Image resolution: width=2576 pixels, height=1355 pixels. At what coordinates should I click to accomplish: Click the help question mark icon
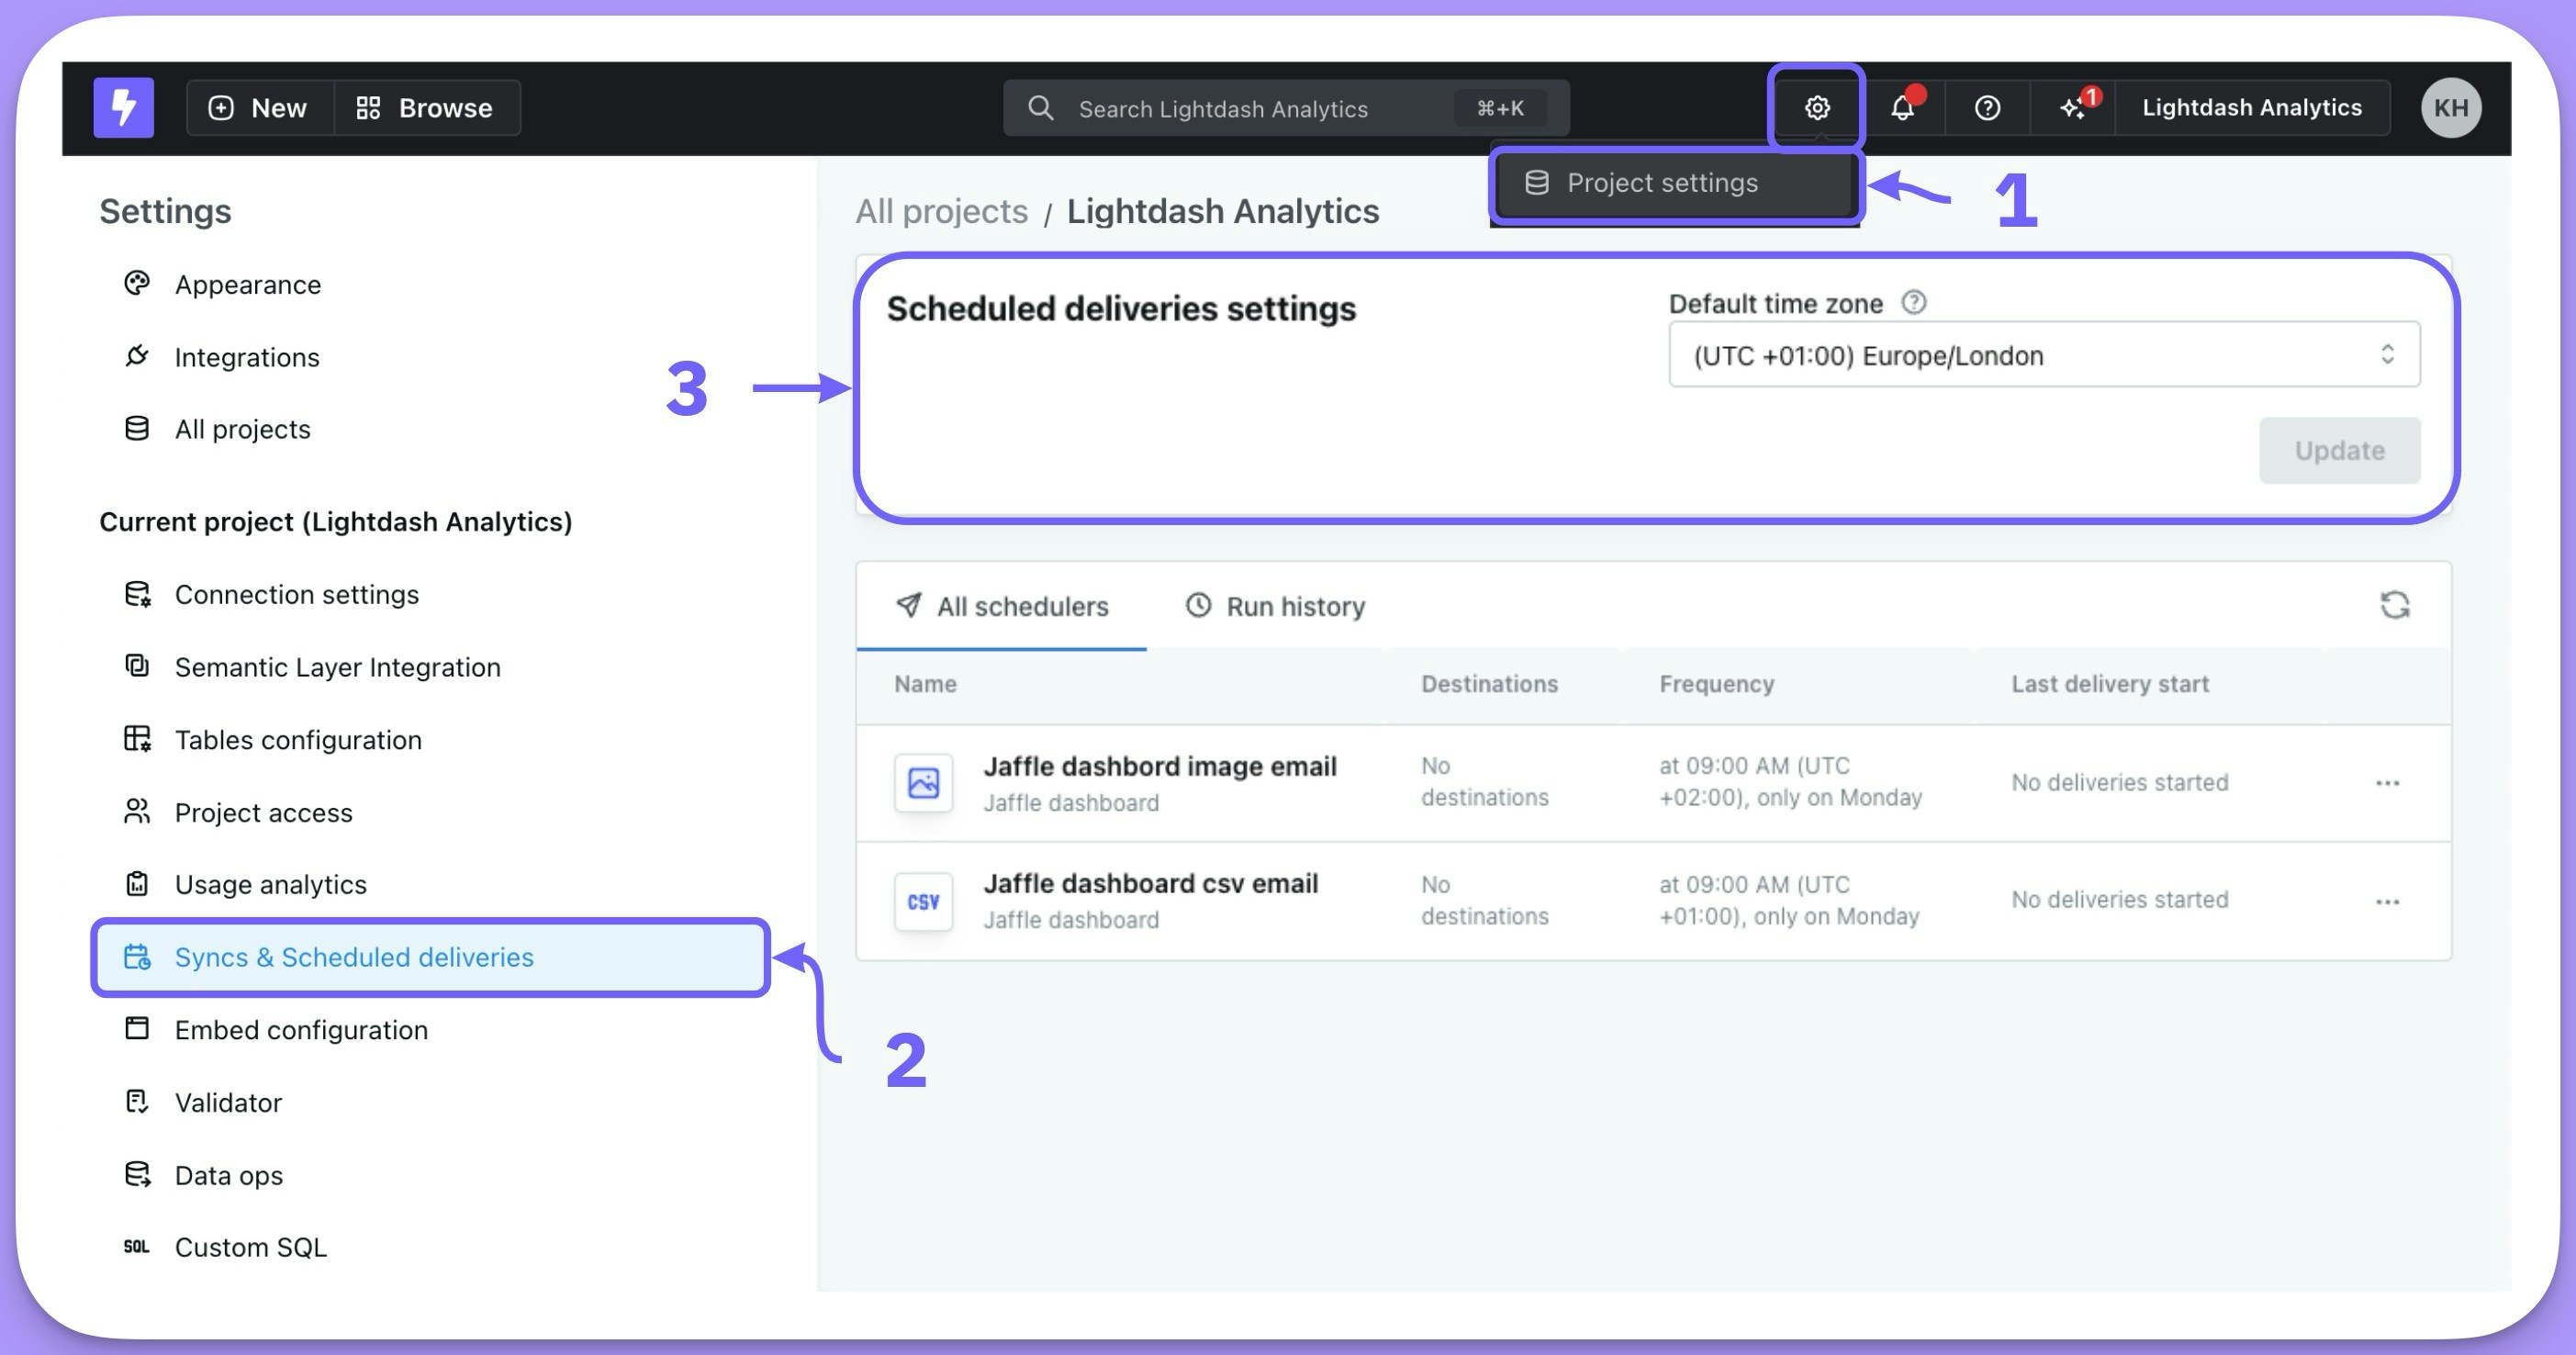1987,107
